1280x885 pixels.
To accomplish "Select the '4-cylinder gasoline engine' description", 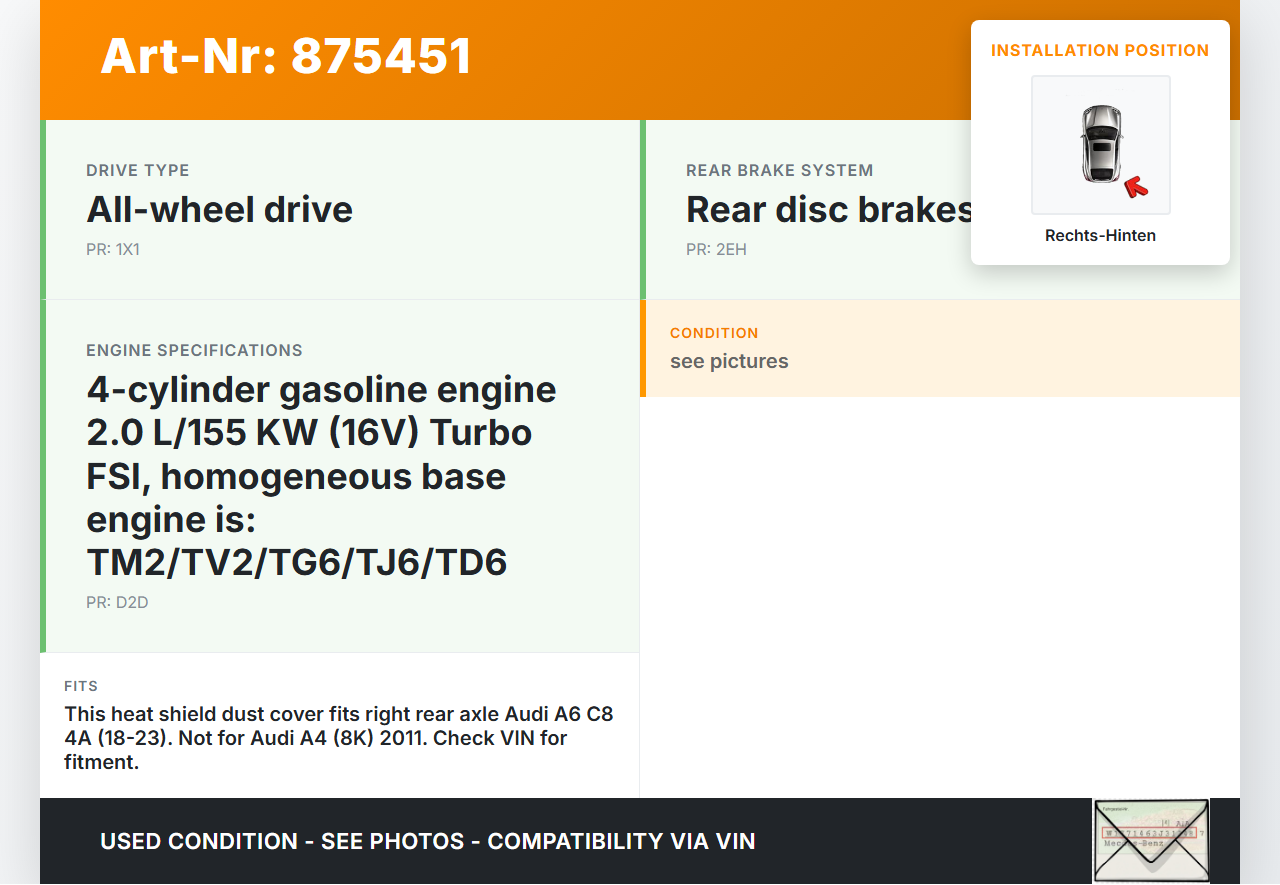I will coord(322,476).
